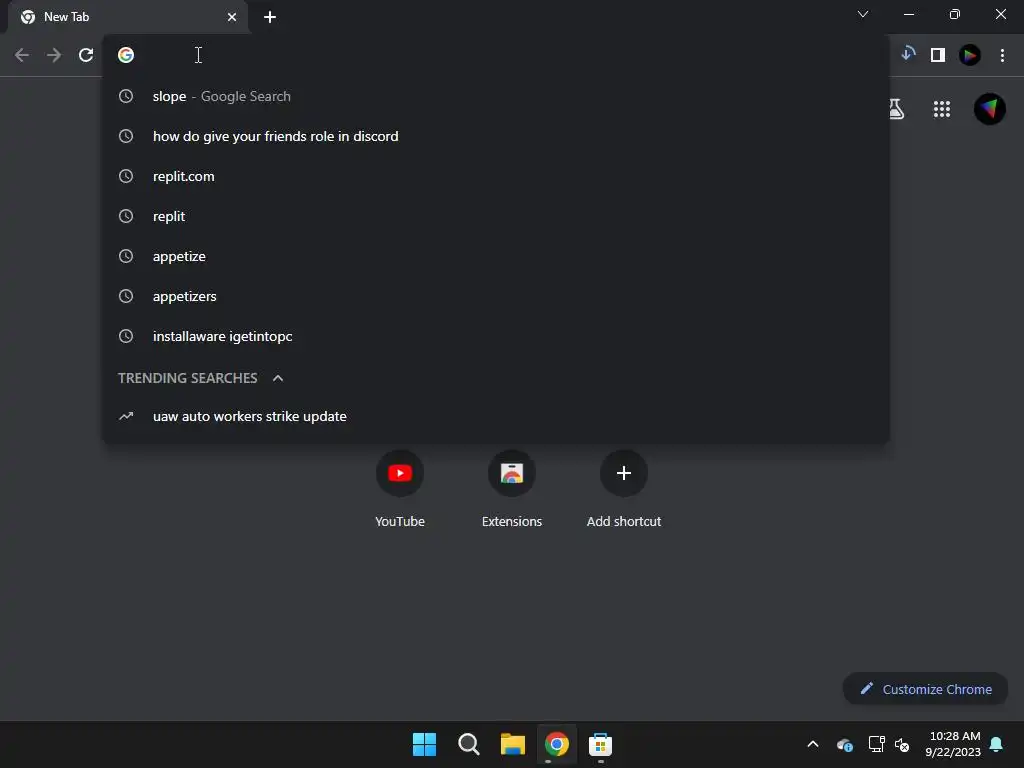Collapse the Trending Searches section
This screenshot has width=1024, height=768.
pyautogui.click(x=278, y=378)
